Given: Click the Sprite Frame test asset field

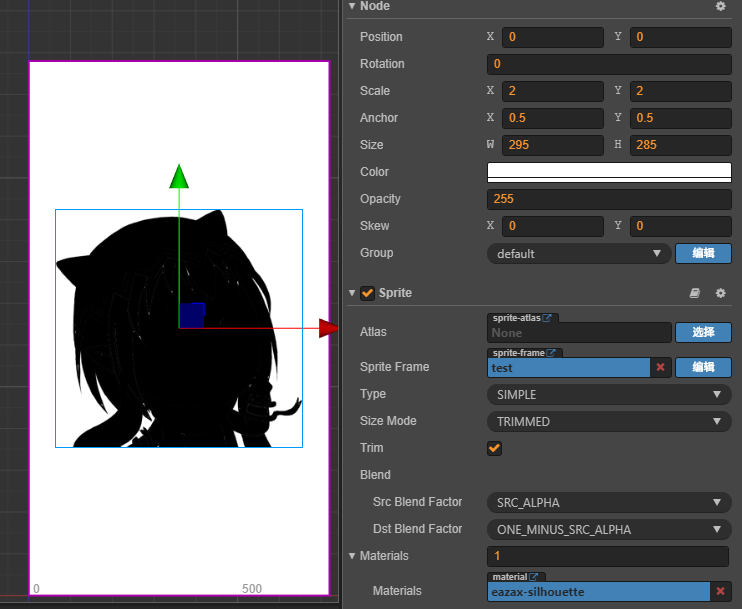Looking at the screenshot, I should tap(568, 368).
